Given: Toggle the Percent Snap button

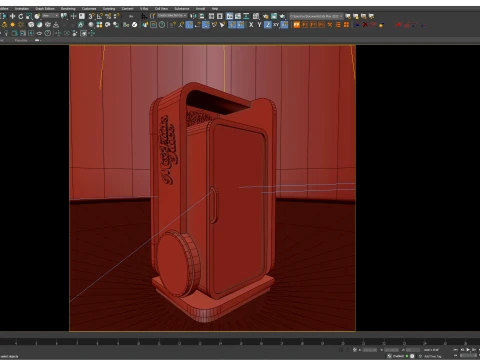Looking at the screenshot, I should [x=108, y=16].
